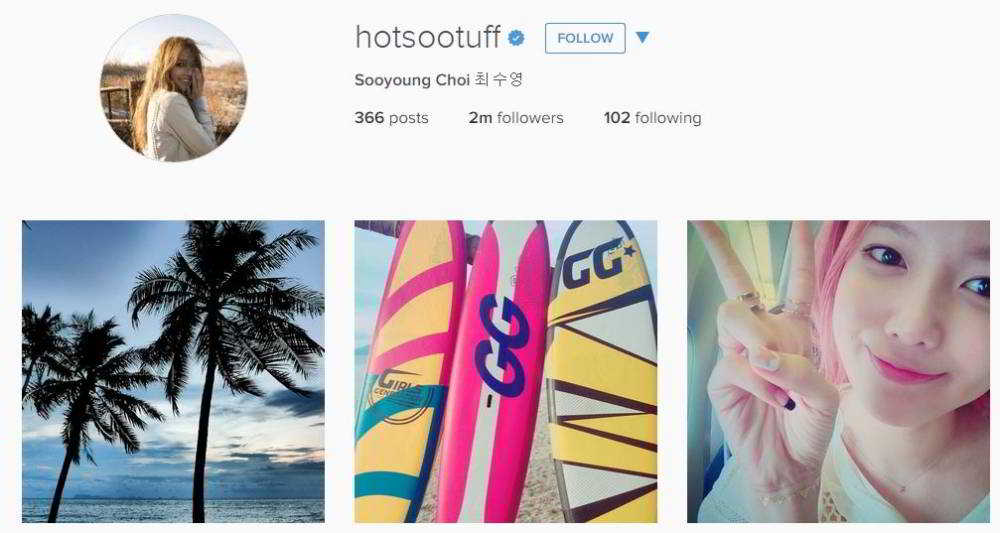This screenshot has height=533, width=1000.
Task: Open the 2m followers list
Action: pyautogui.click(x=516, y=118)
